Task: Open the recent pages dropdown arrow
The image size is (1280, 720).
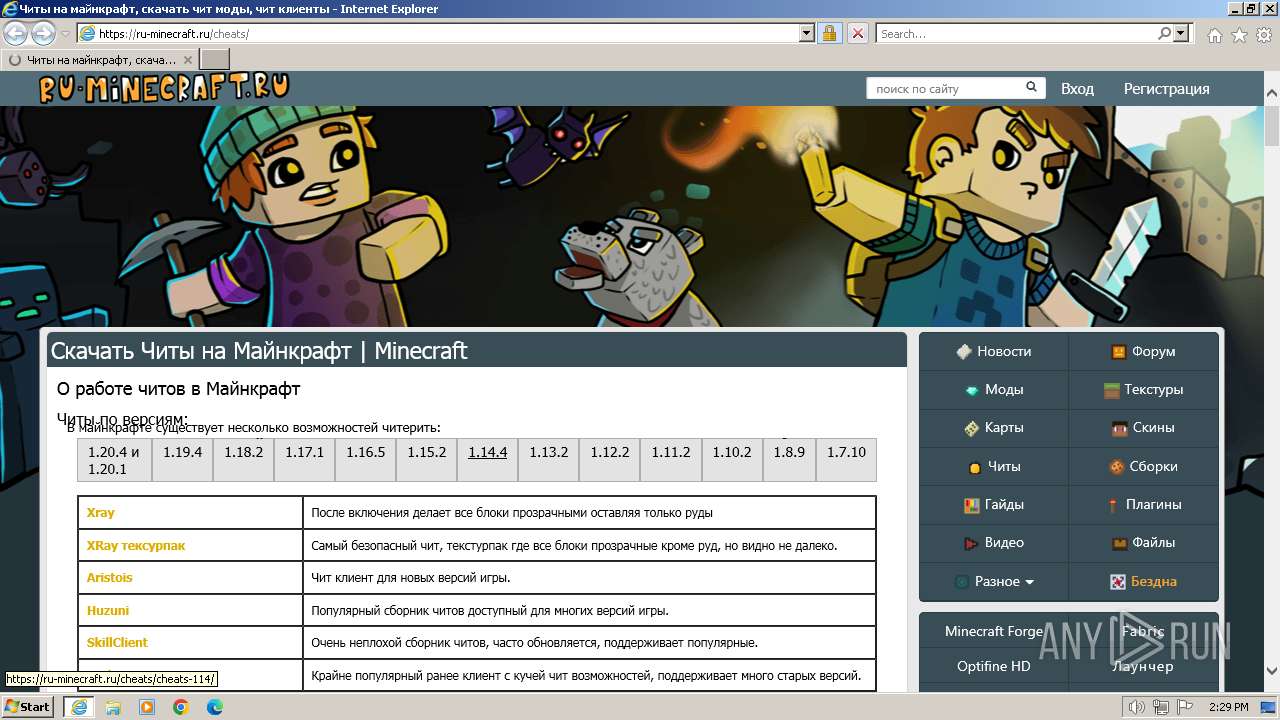Action: coord(65,34)
